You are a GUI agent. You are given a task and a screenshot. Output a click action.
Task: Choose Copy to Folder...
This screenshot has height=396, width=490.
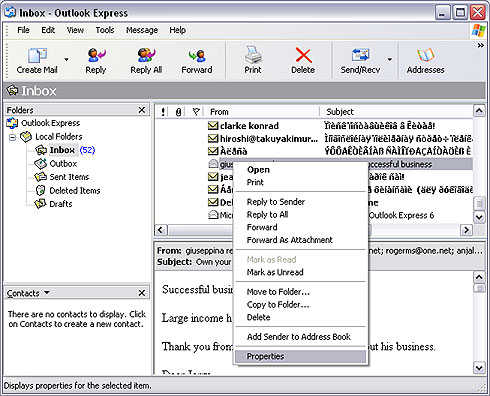pos(278,304)
